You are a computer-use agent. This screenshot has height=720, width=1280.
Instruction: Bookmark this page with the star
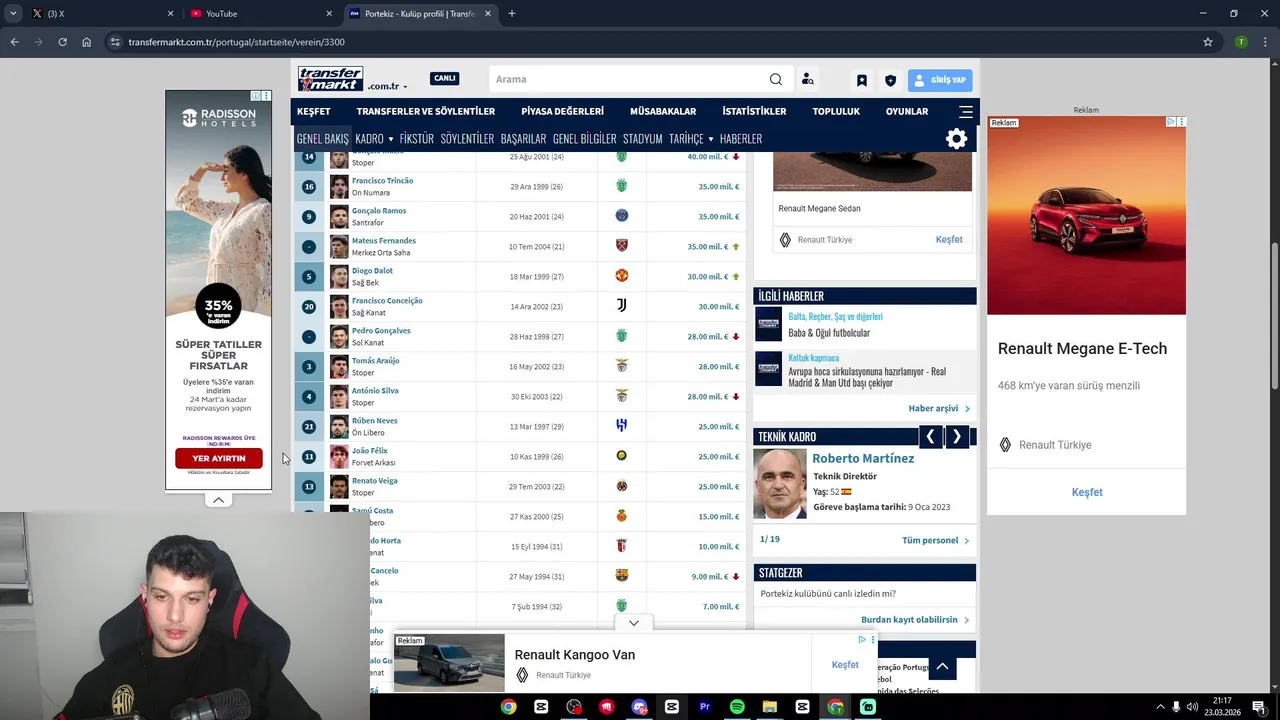tap(1208, 42)
